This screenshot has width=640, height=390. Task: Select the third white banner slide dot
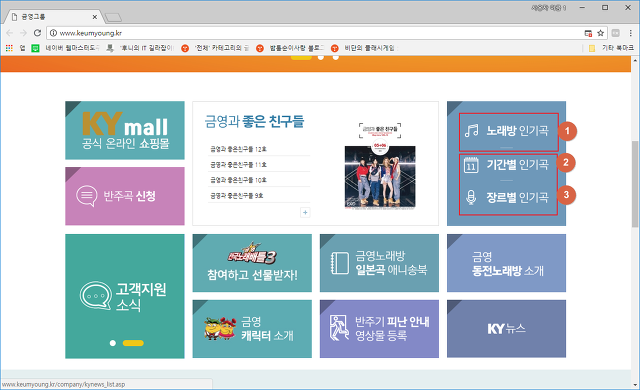[x=336, y=58]
